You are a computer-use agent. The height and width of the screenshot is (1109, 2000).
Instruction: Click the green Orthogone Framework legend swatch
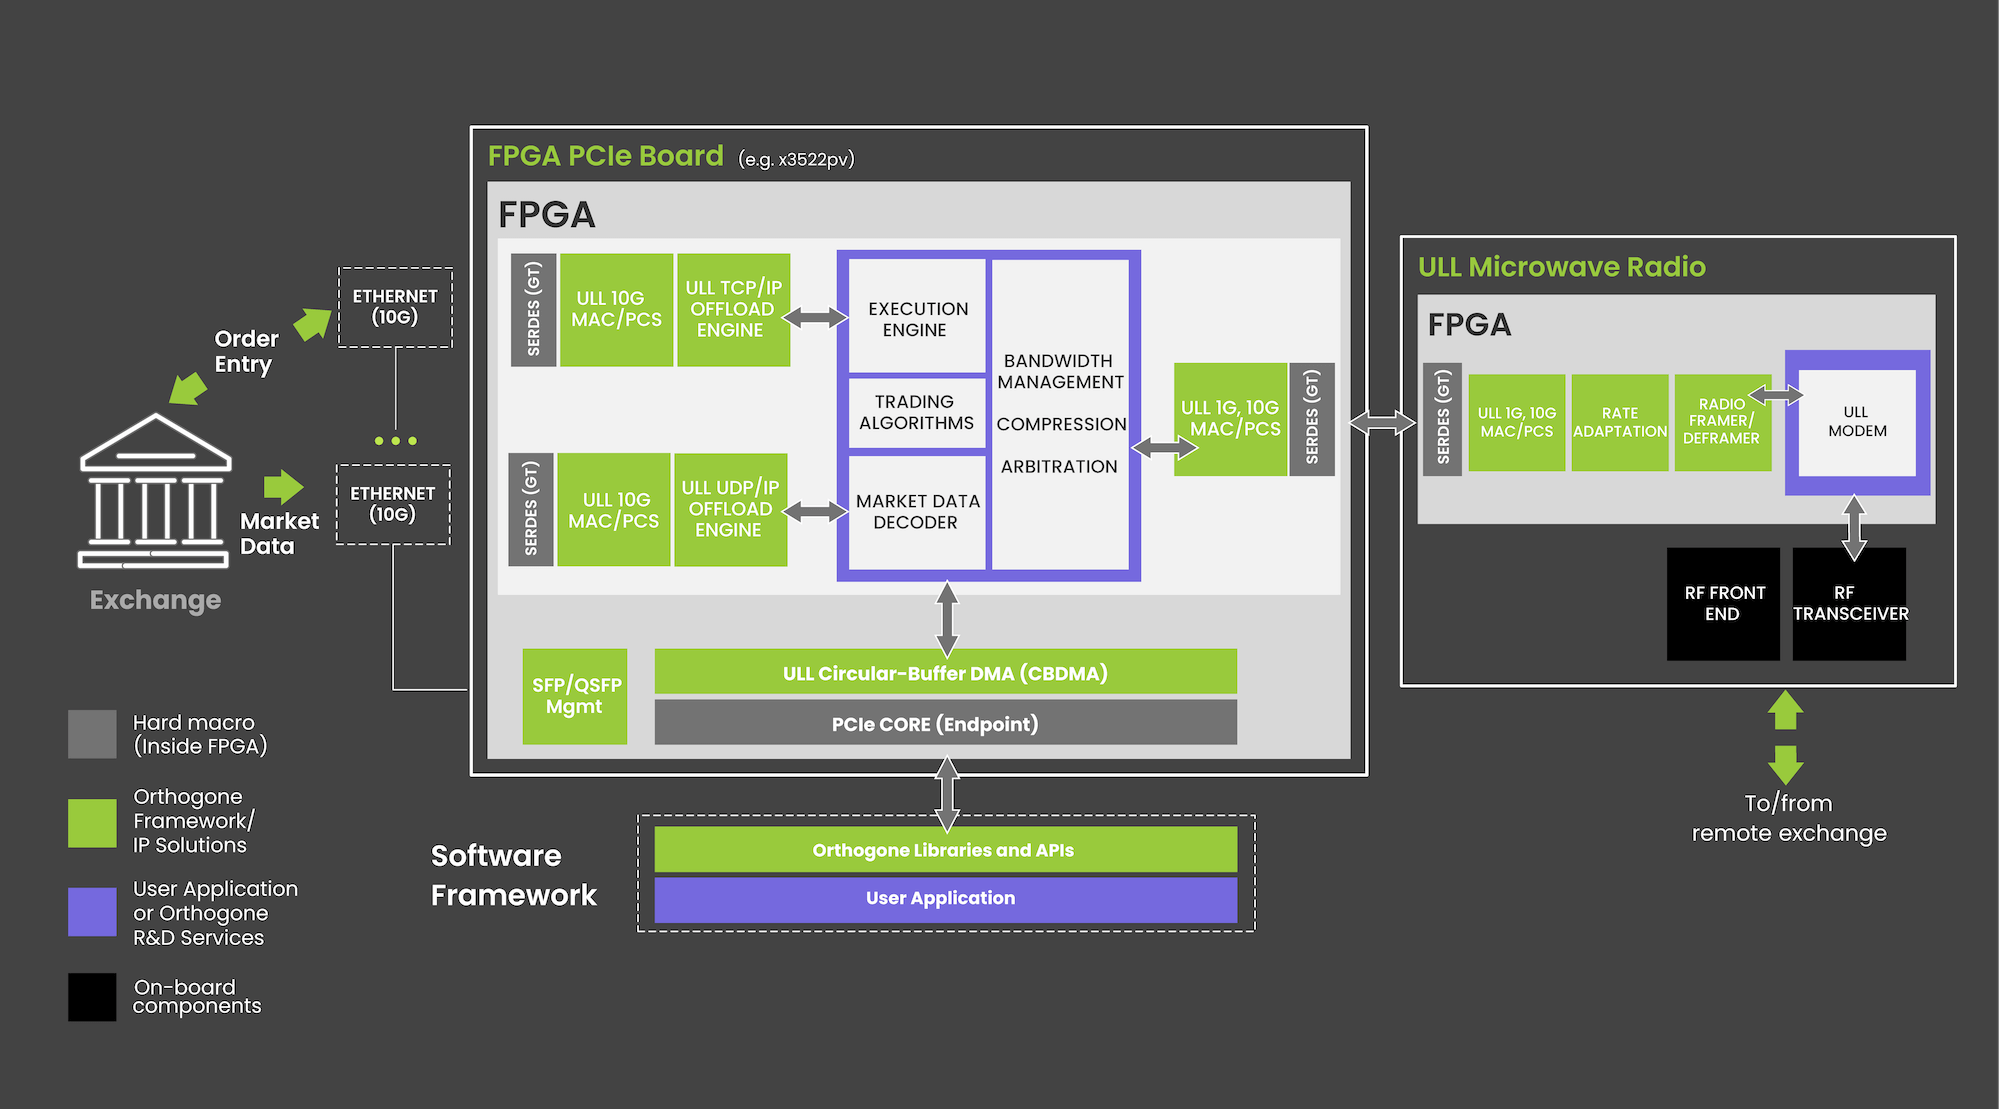(x=92, y=823)
